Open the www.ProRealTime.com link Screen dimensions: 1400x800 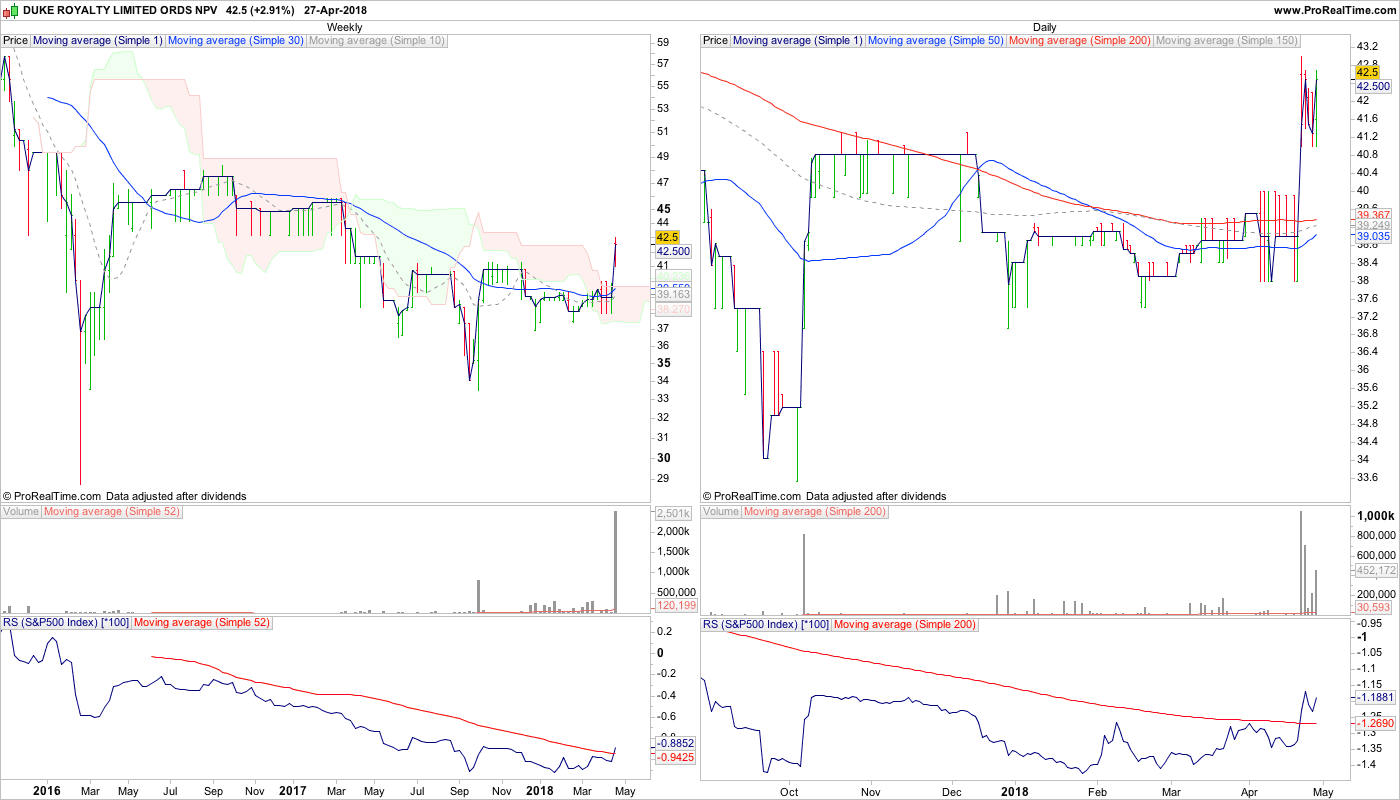click(1334, 10)
